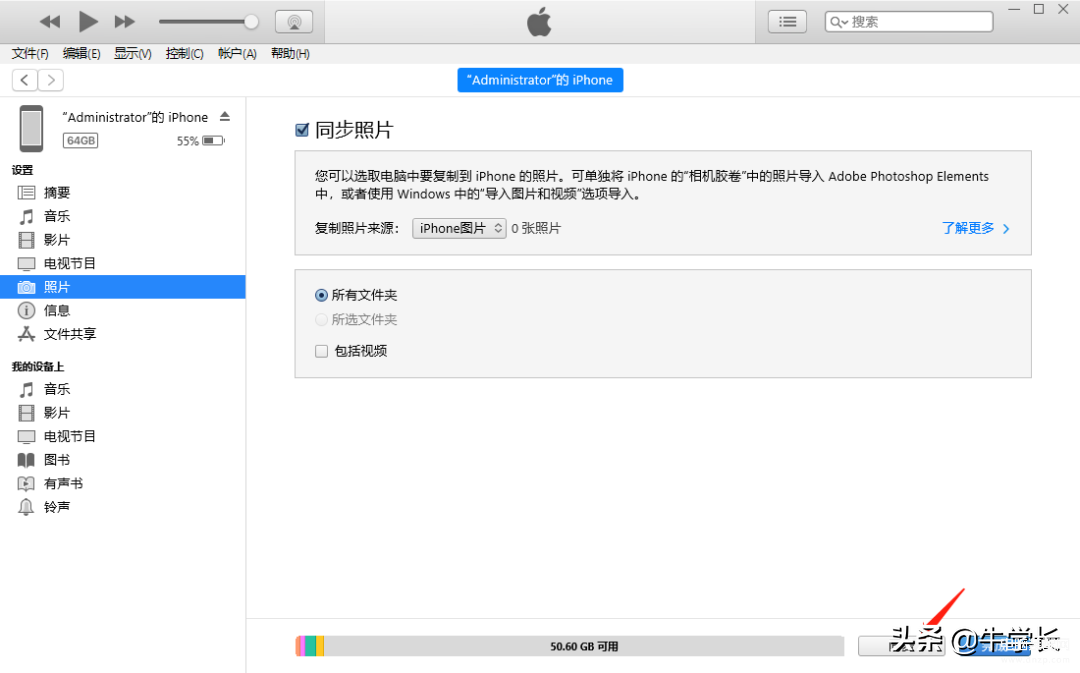Click the rewind previous track button
The width and height of the screenshot is (1080, 673).
tap(50, 22)
